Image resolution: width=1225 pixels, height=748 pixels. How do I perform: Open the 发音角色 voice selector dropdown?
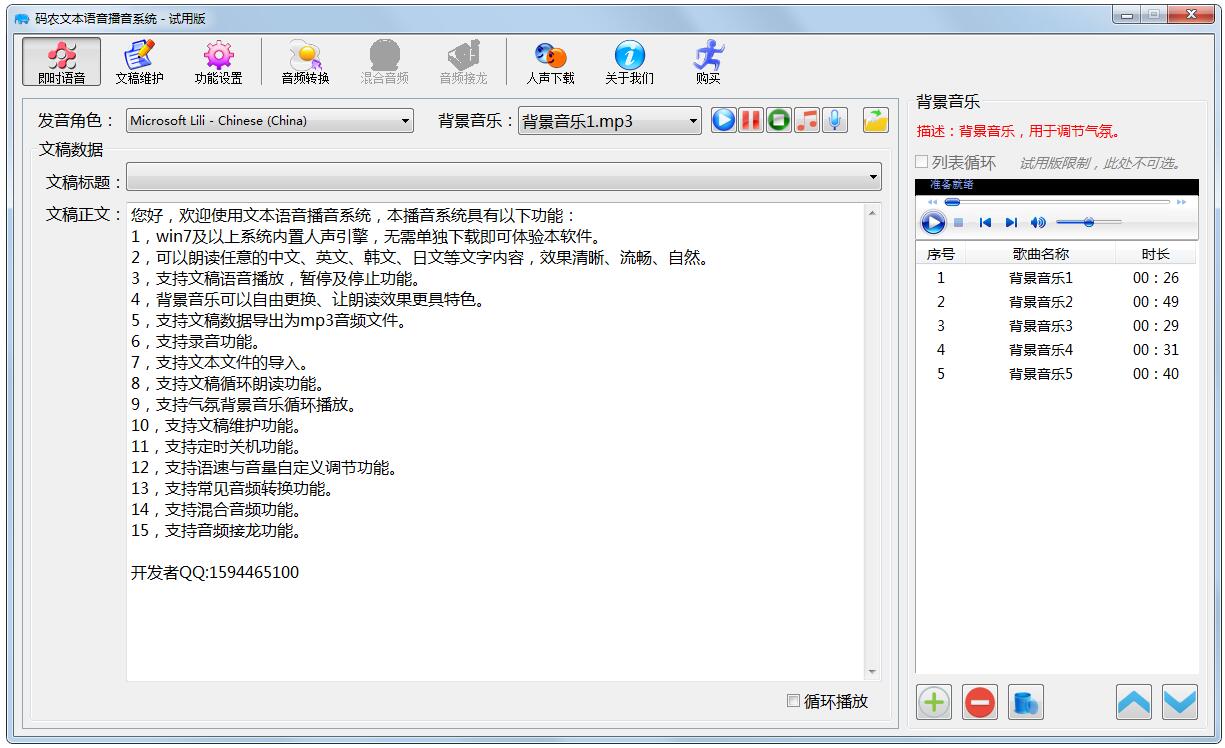(407, 120)
